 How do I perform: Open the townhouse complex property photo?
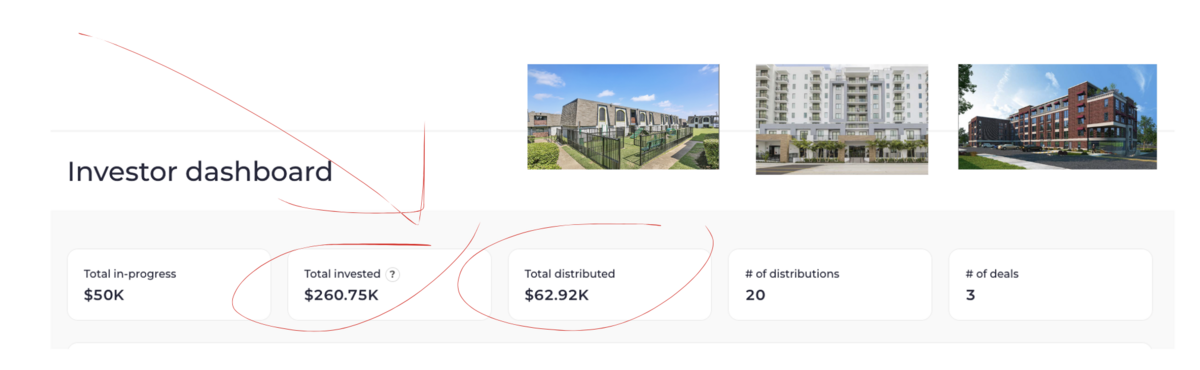tap(623, 116)
